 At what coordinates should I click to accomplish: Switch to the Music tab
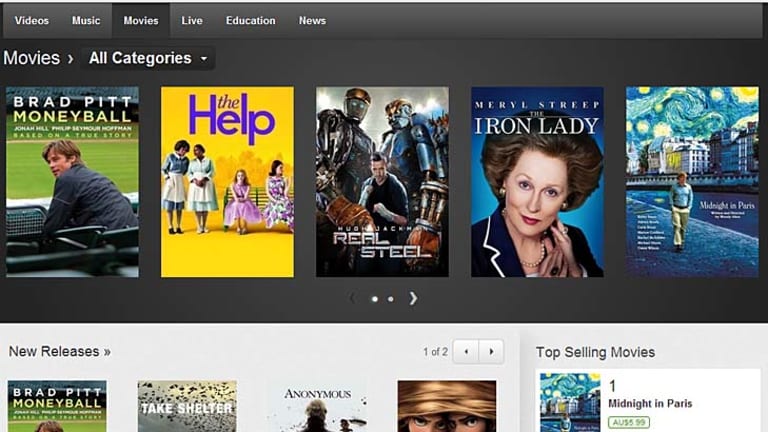pyautogui.click(x=86, y=20)
